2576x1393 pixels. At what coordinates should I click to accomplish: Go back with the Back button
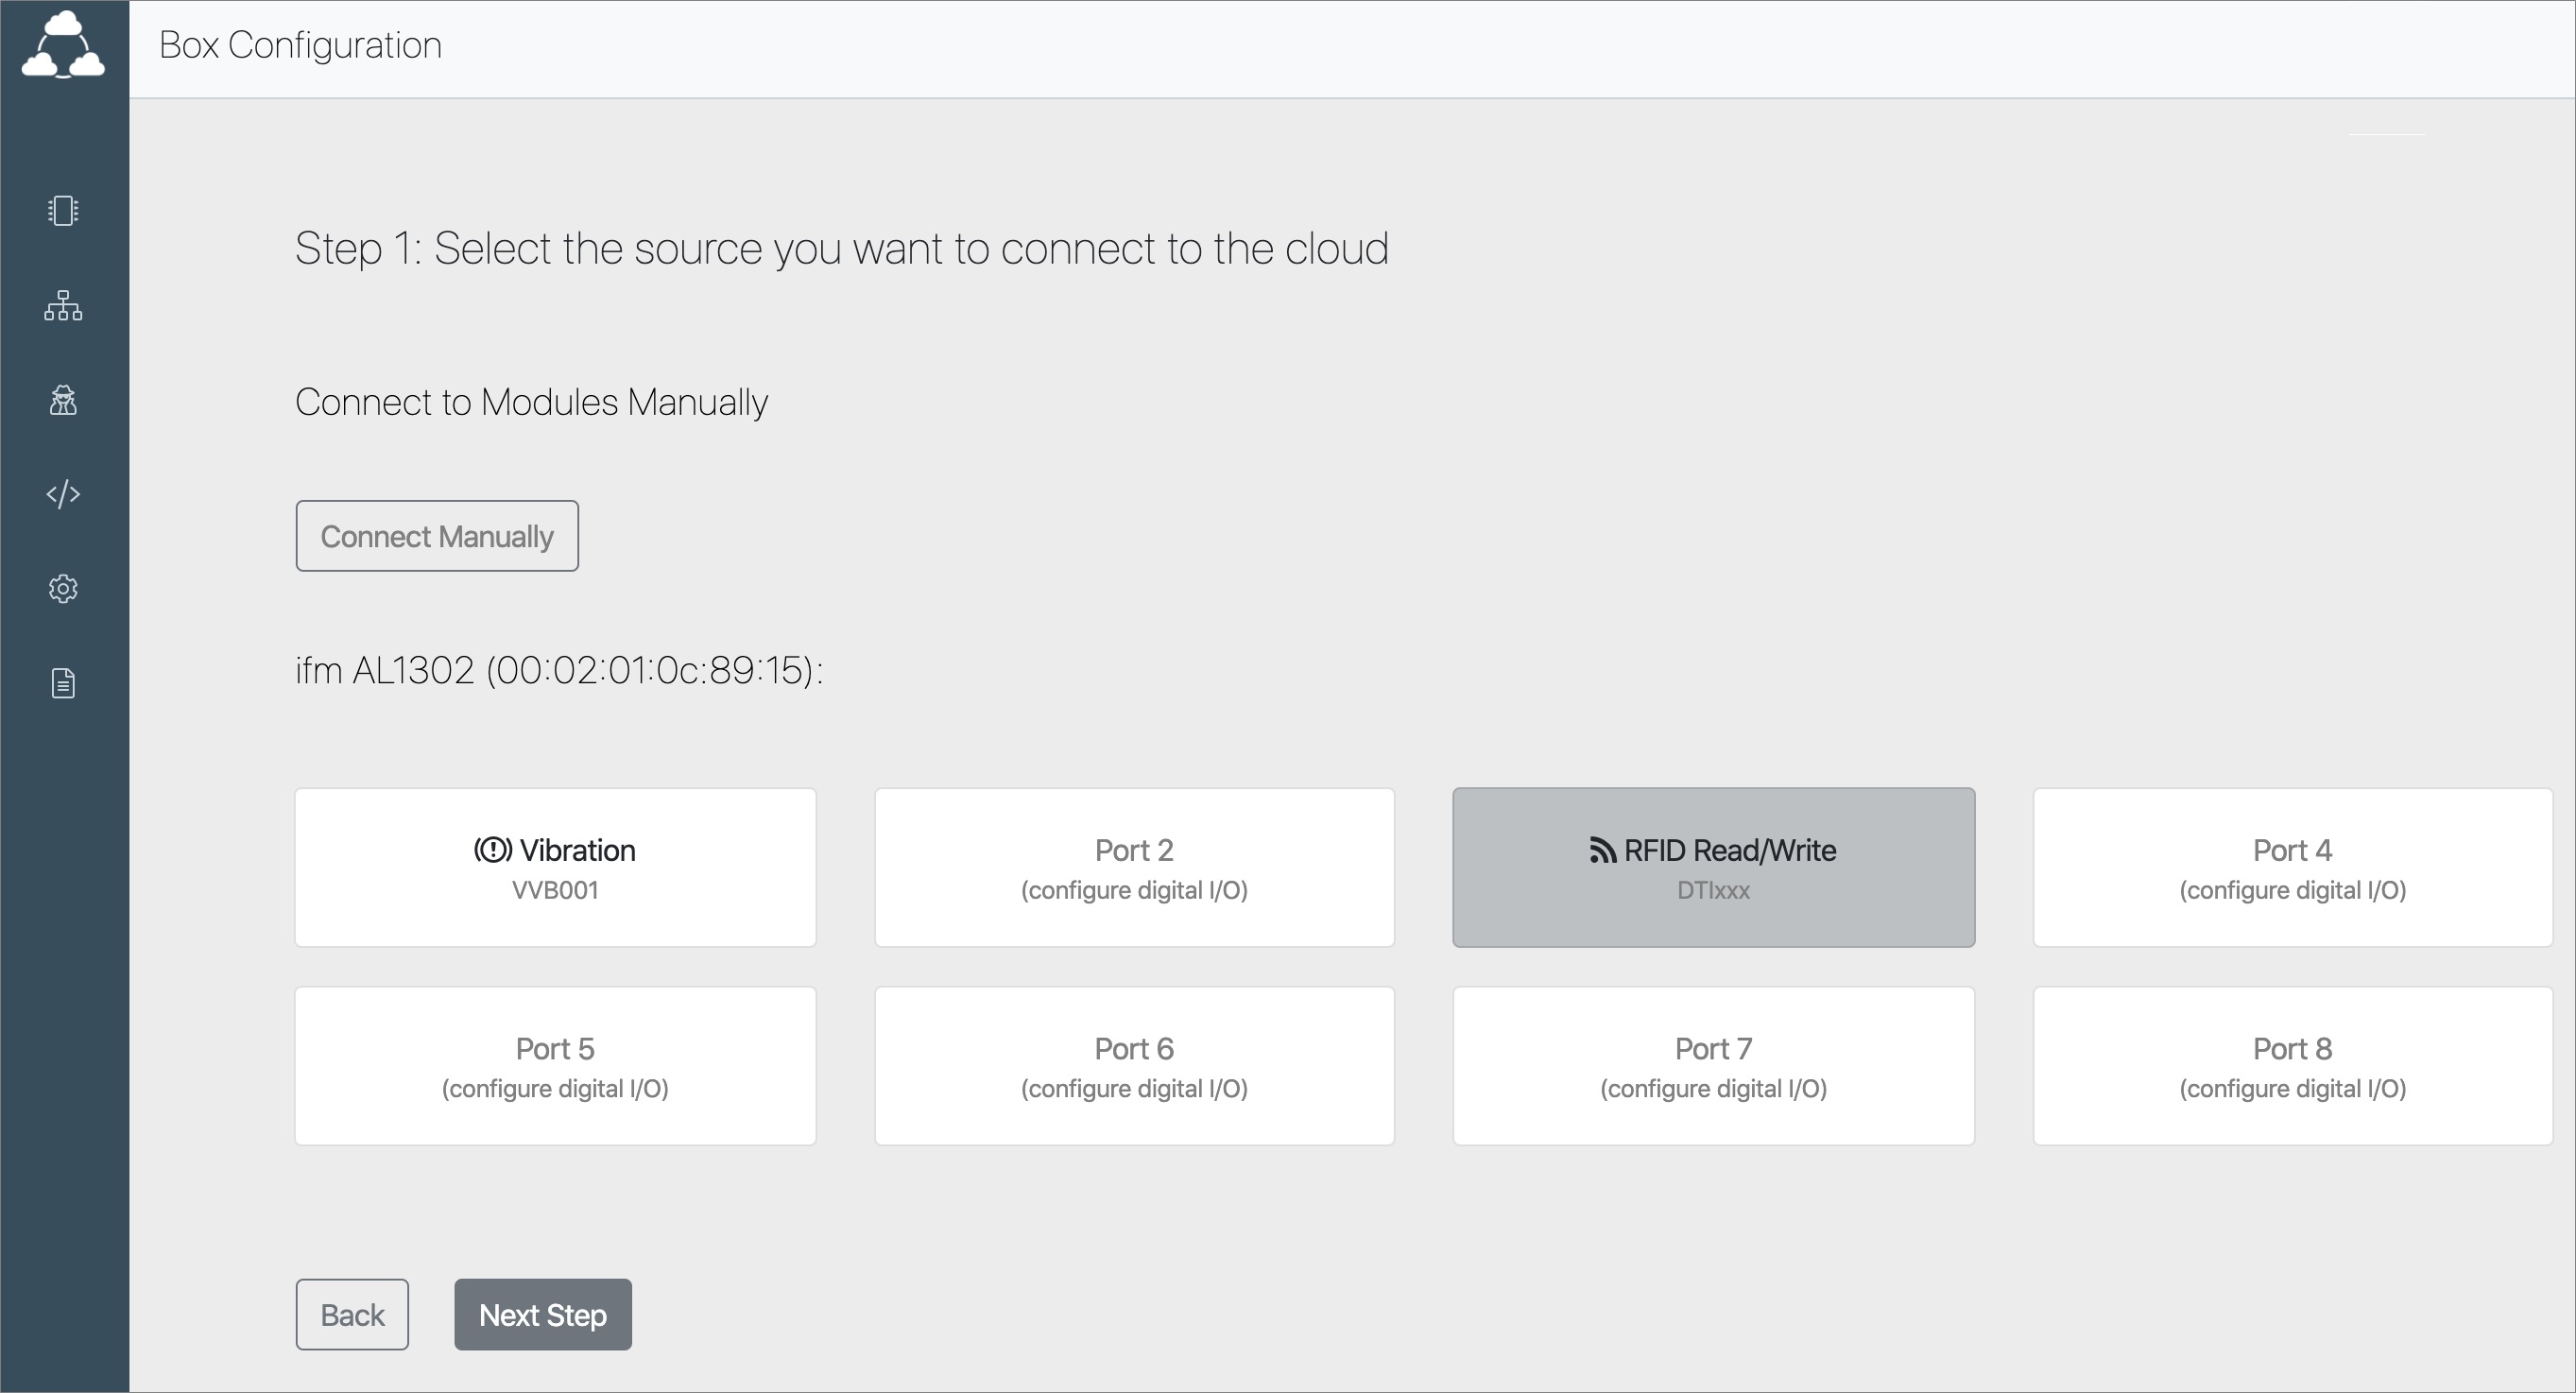352,1314
